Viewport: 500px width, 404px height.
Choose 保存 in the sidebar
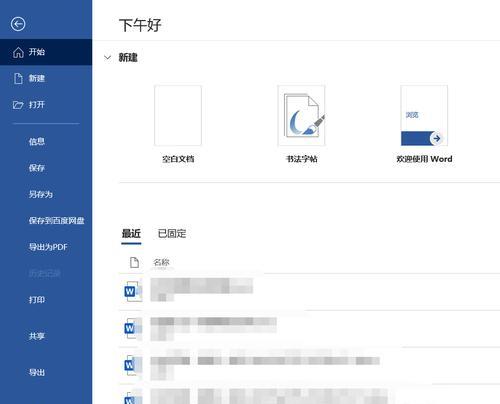tap(37, 168)
